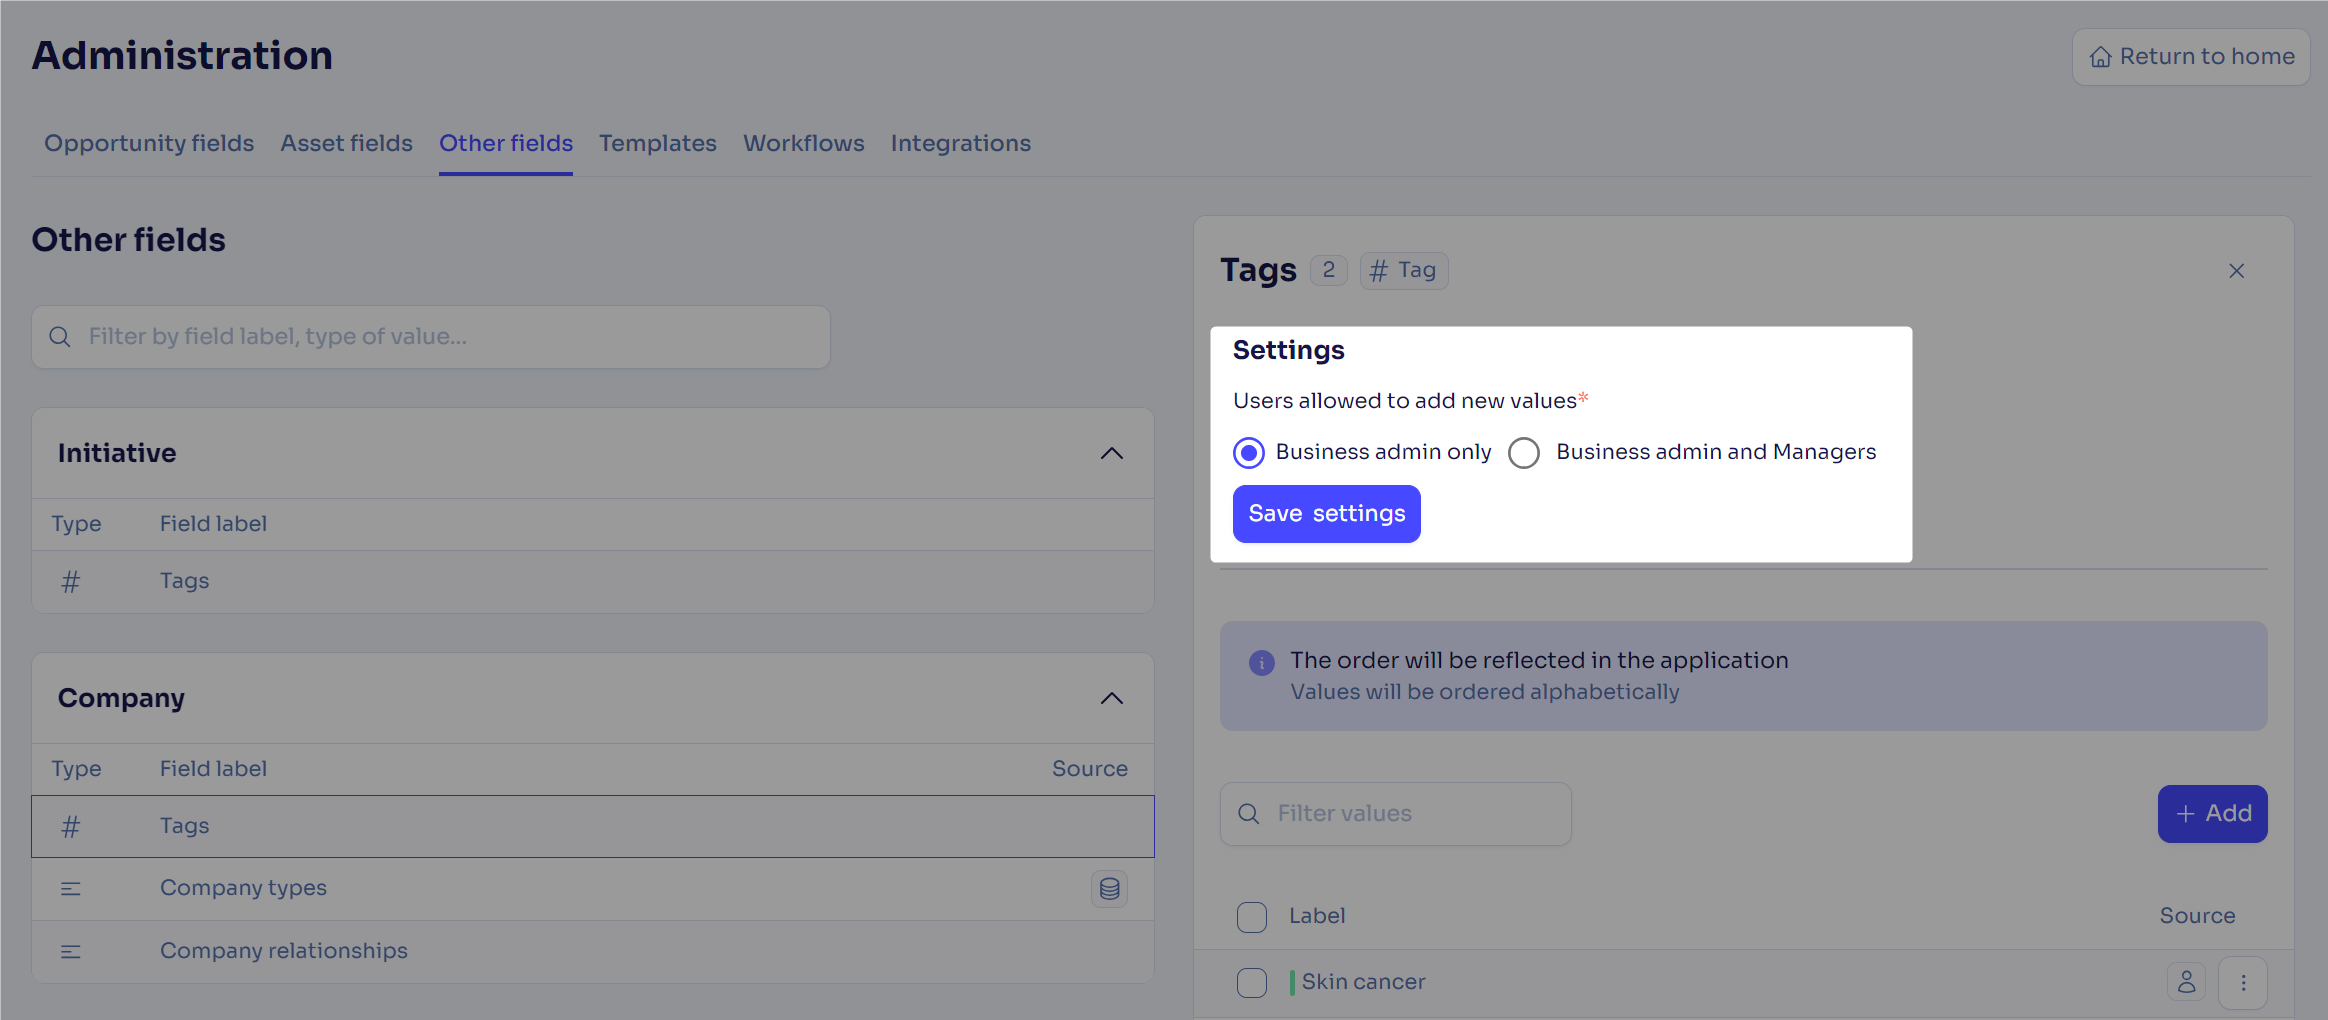Viewport: 2328px width, 1020px height.
Task: Select the Tags row under Initiative
Action: pyautogui.click(x=593, y=581)
